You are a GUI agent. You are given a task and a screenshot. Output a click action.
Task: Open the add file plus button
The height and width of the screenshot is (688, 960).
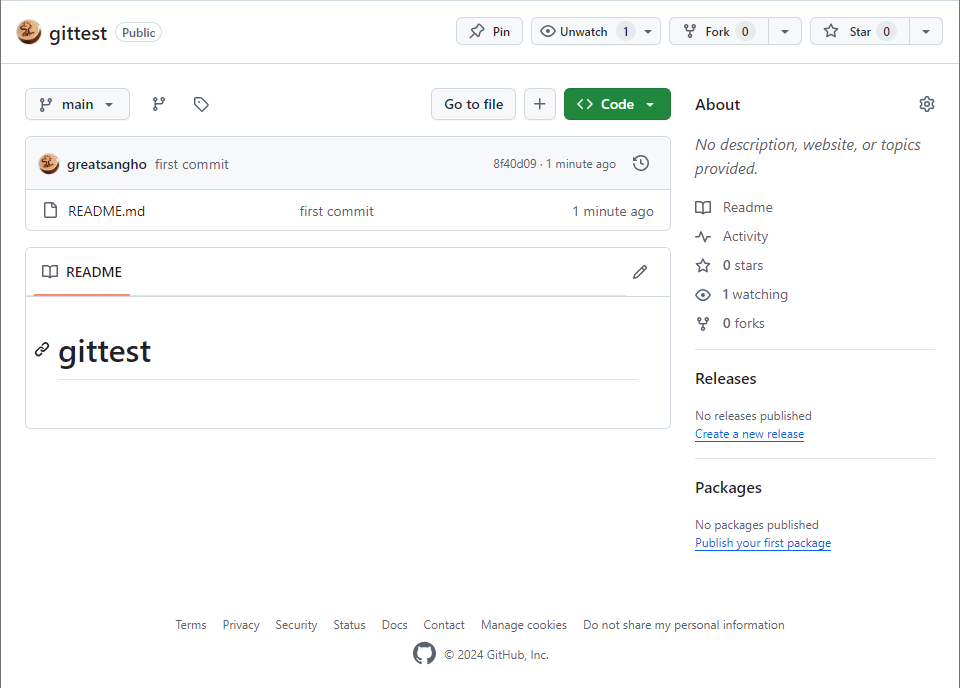[539, 104]
